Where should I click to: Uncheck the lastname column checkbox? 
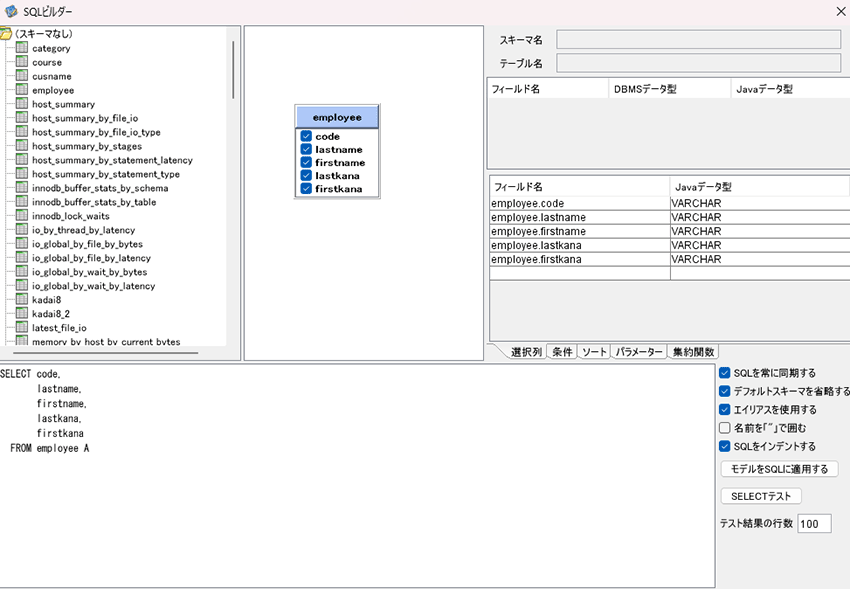(x=306, y=149)
